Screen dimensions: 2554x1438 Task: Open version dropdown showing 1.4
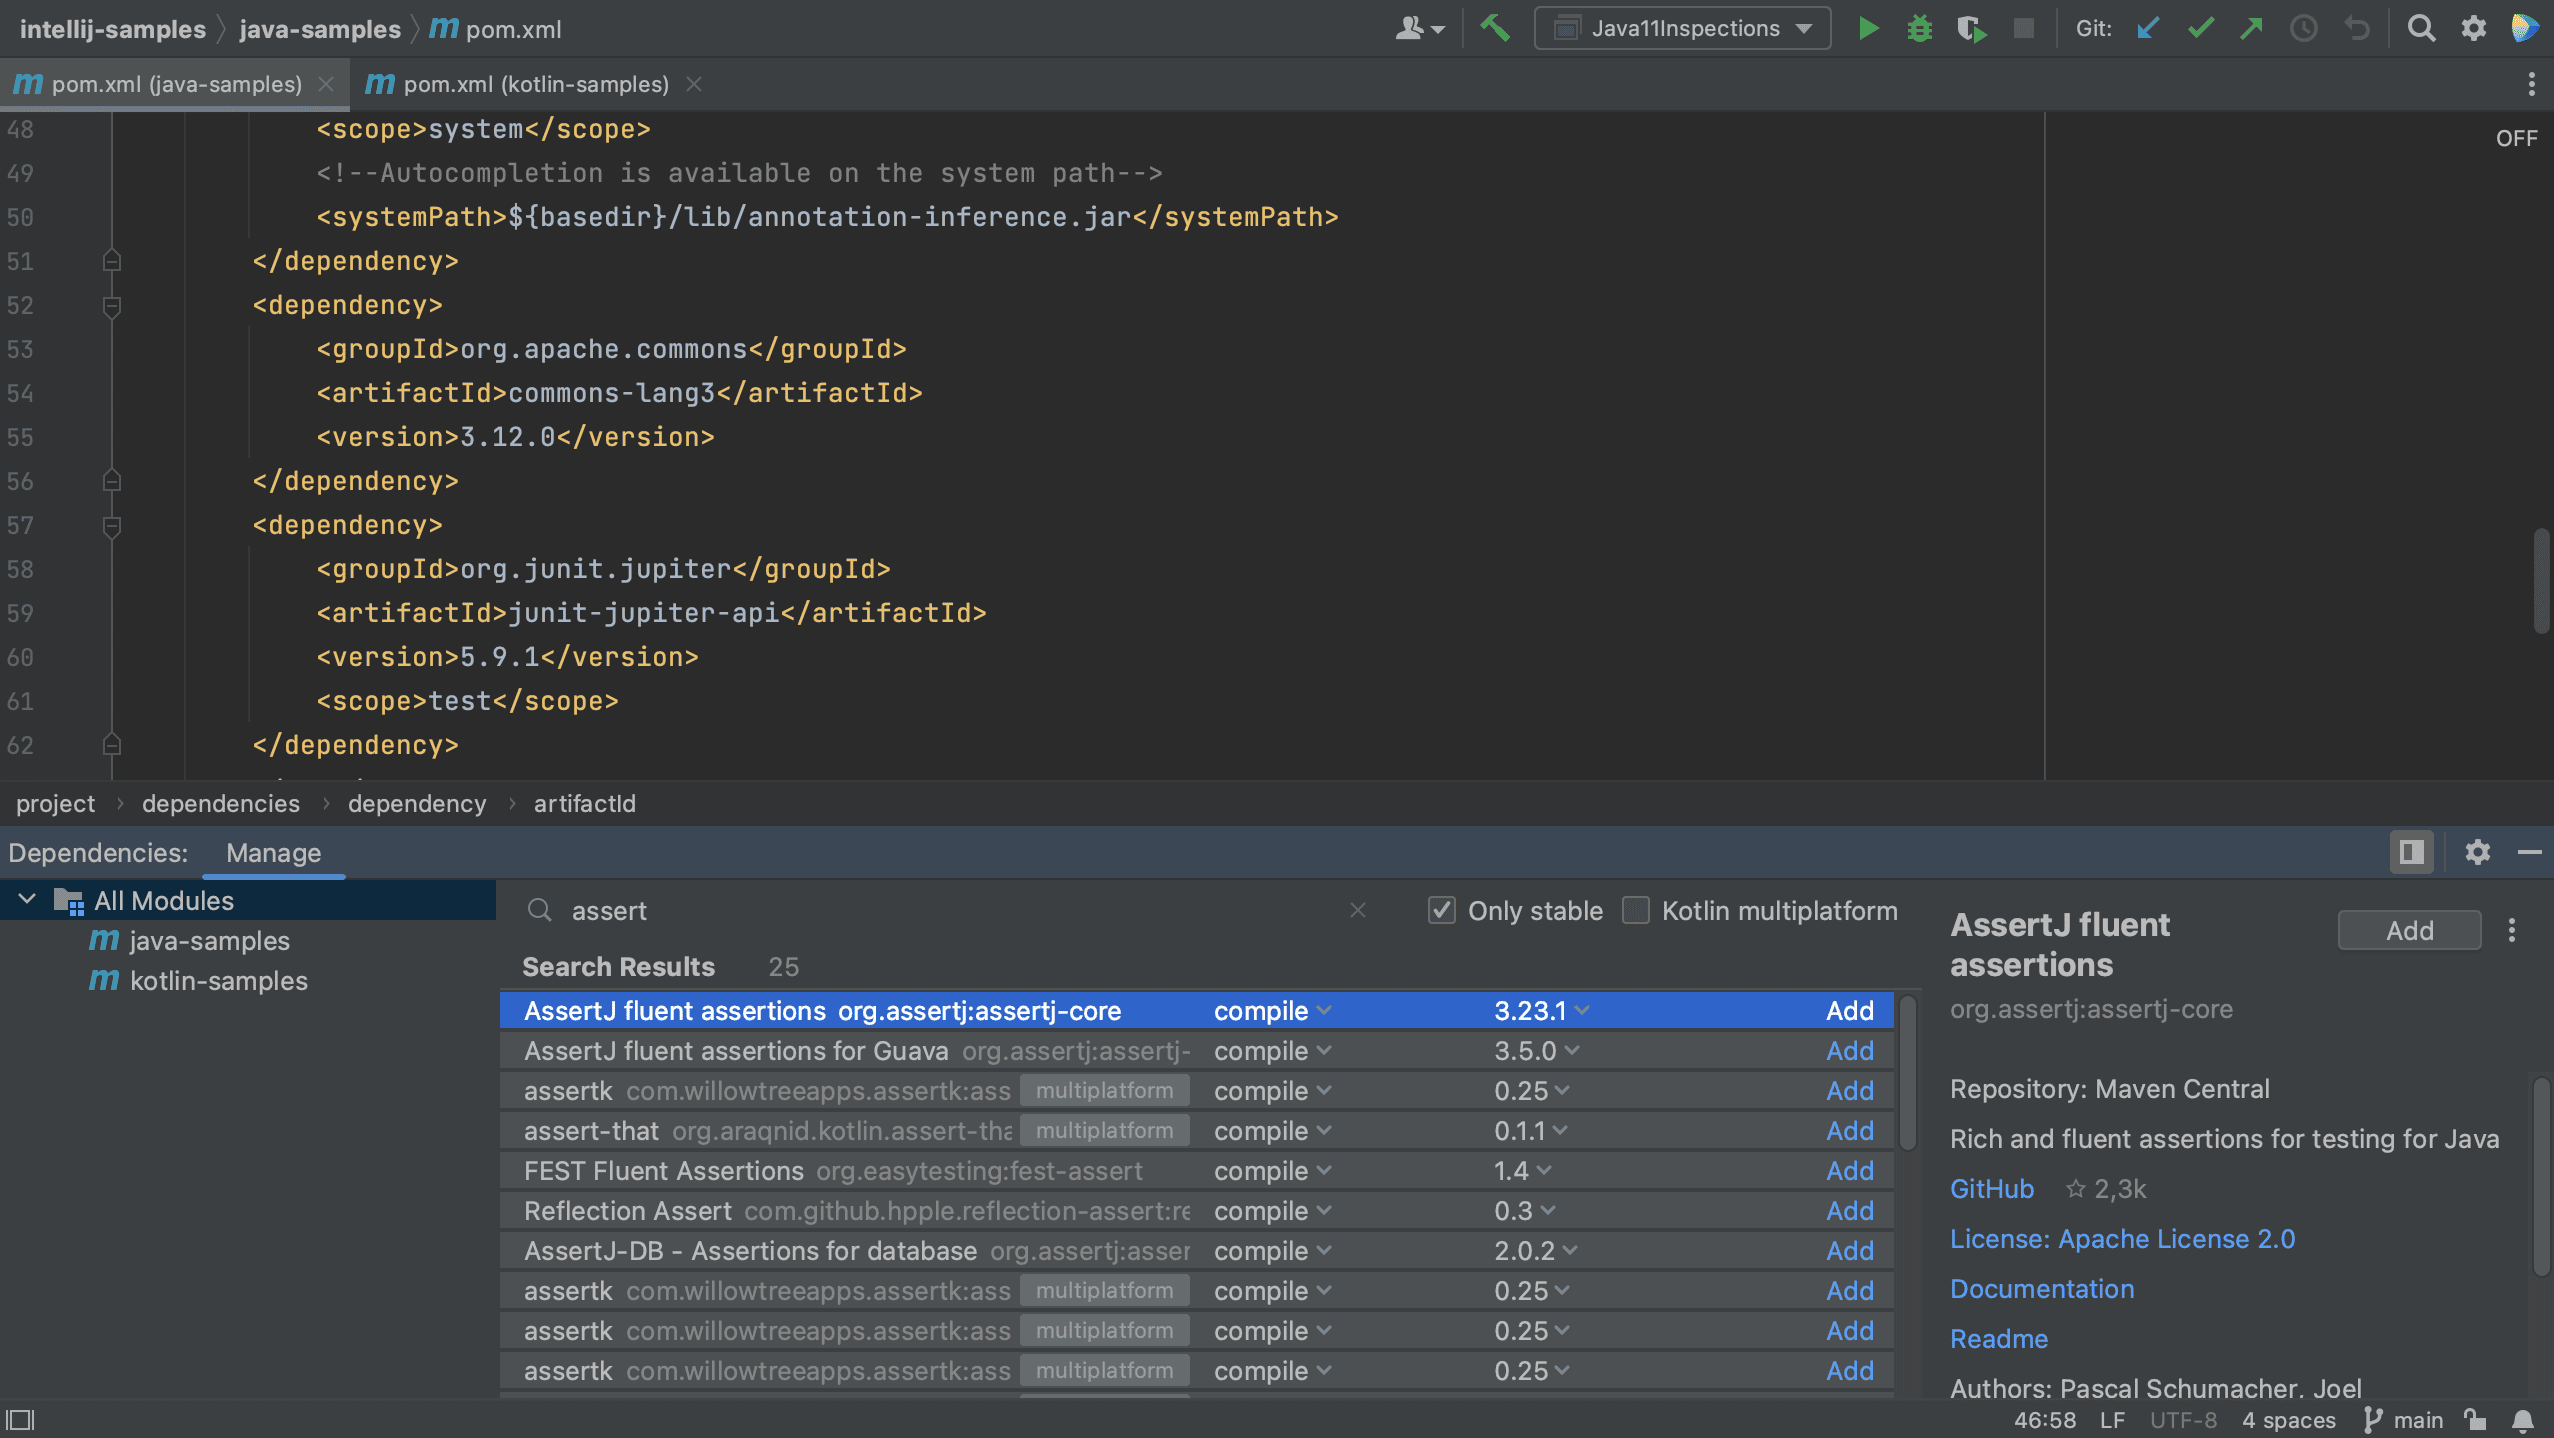1522,1171
